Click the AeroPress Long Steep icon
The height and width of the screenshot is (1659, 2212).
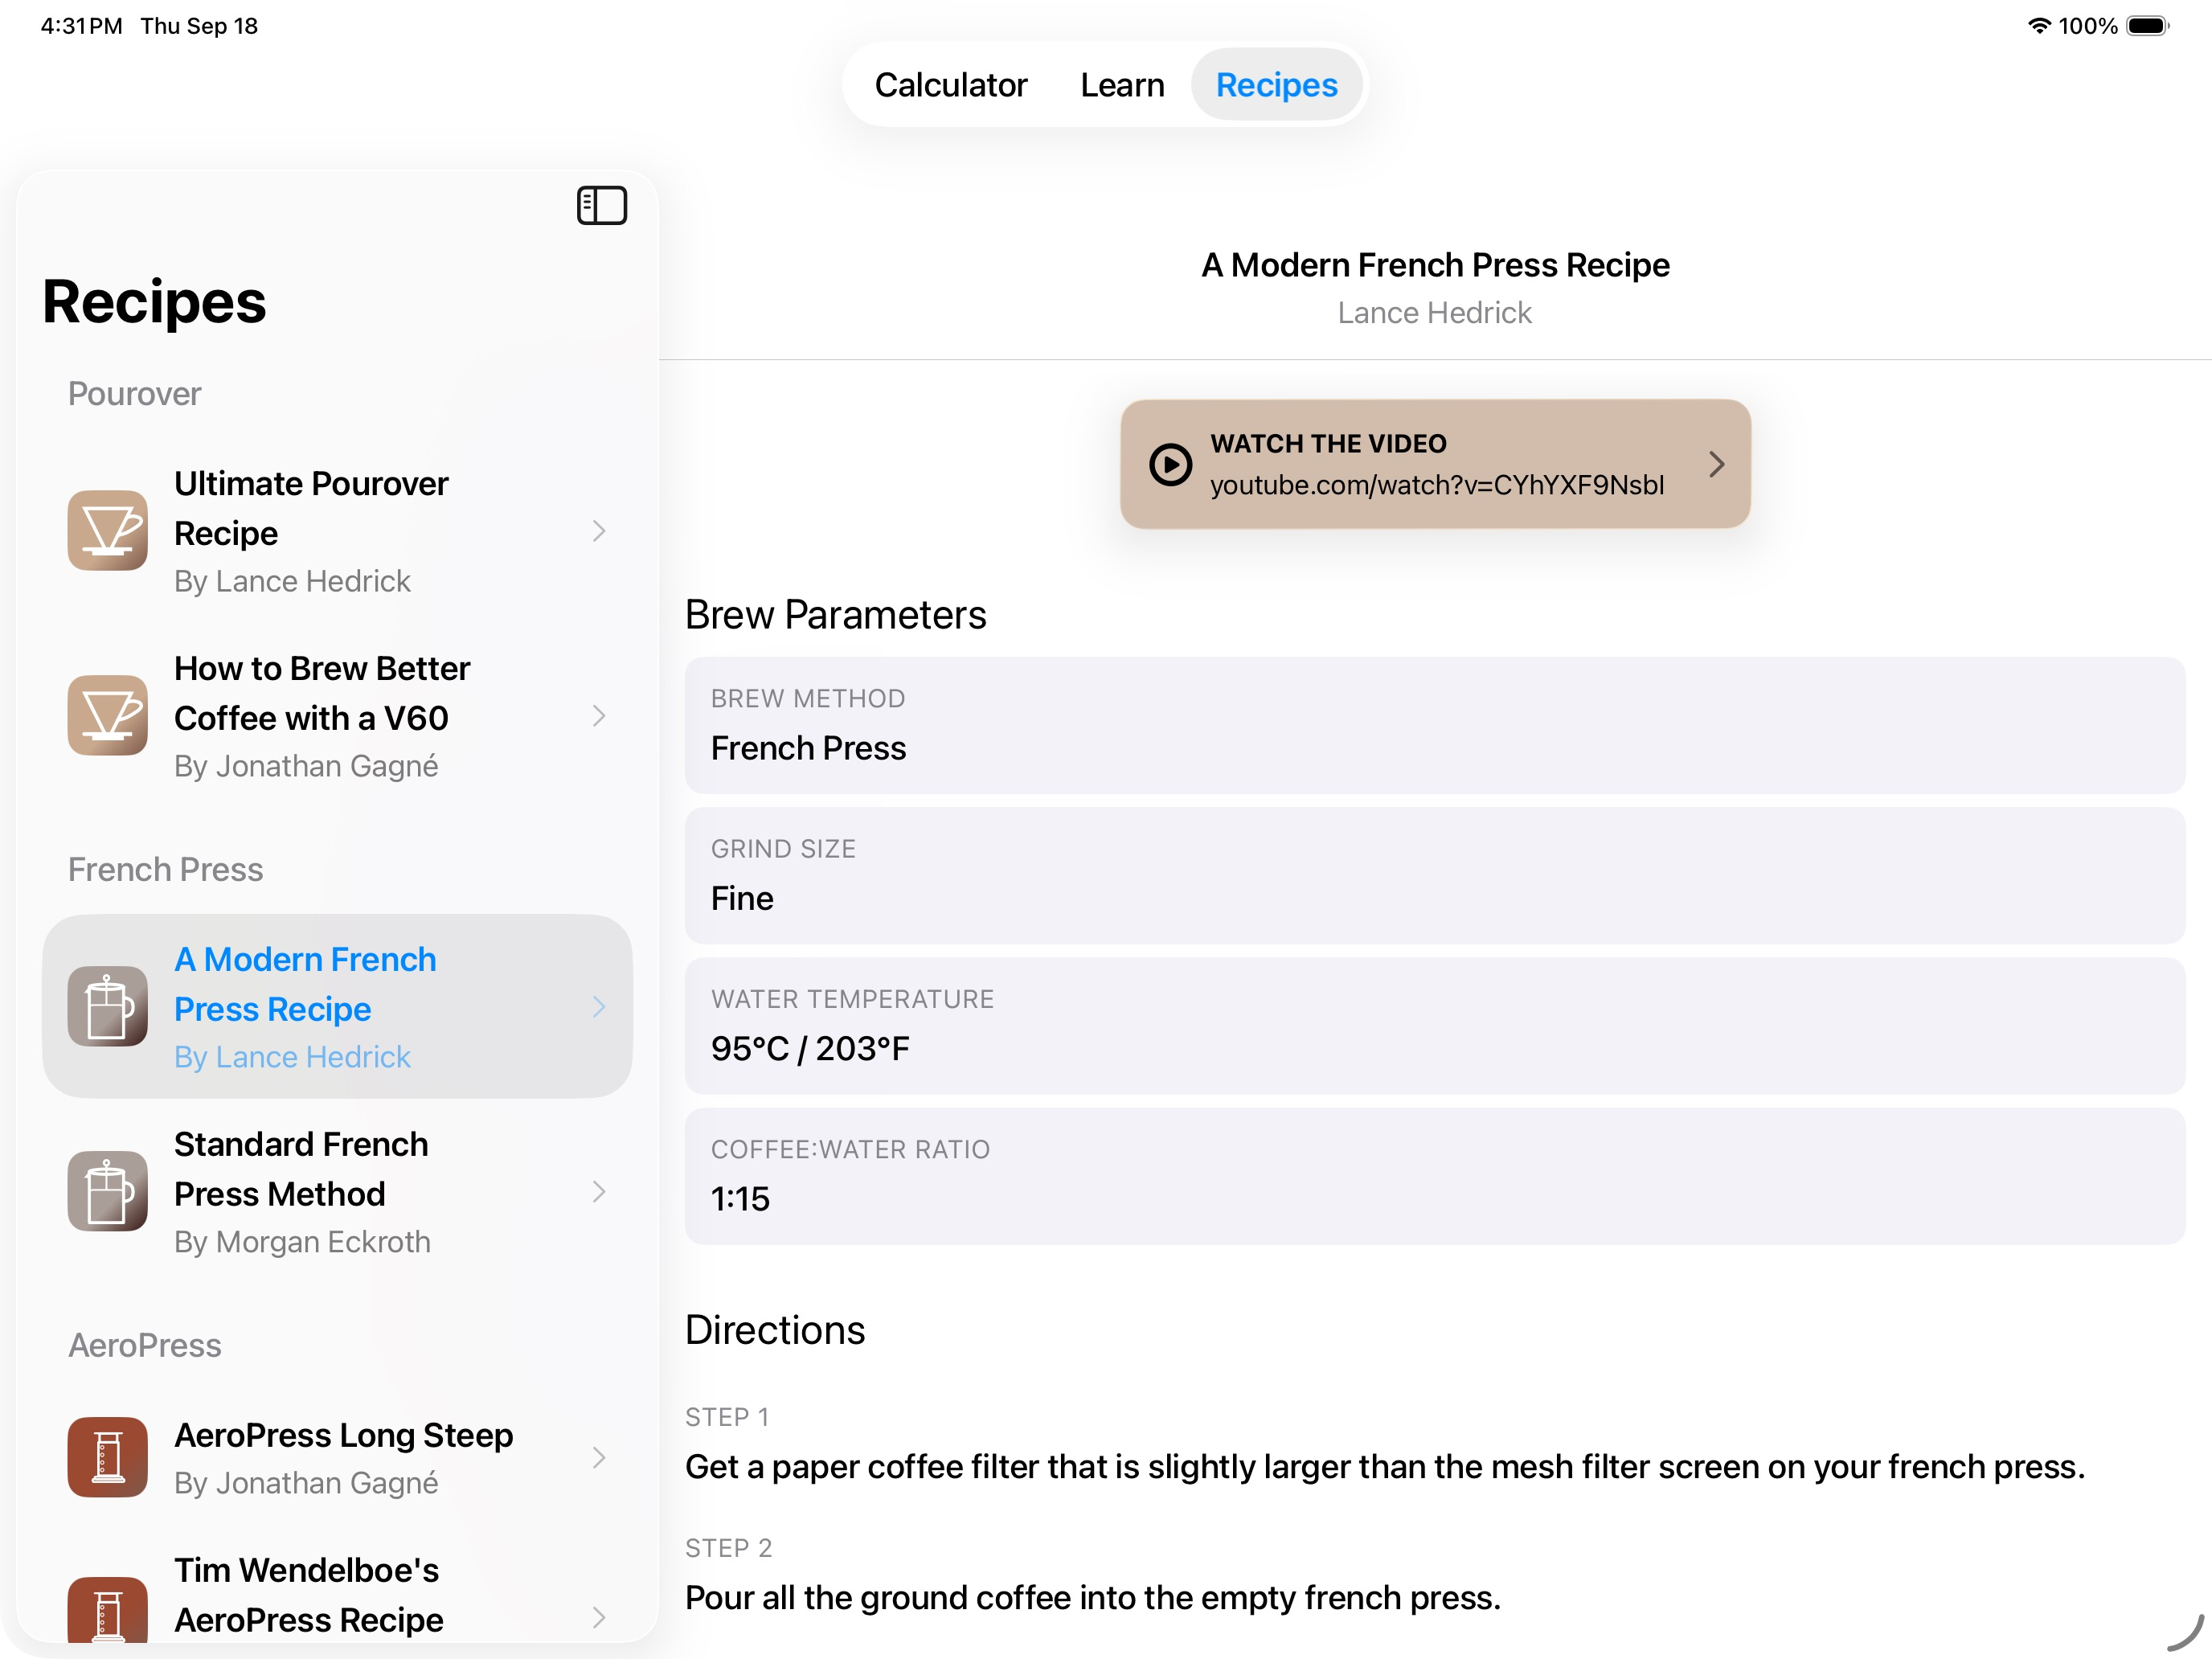click(108, 1457)
